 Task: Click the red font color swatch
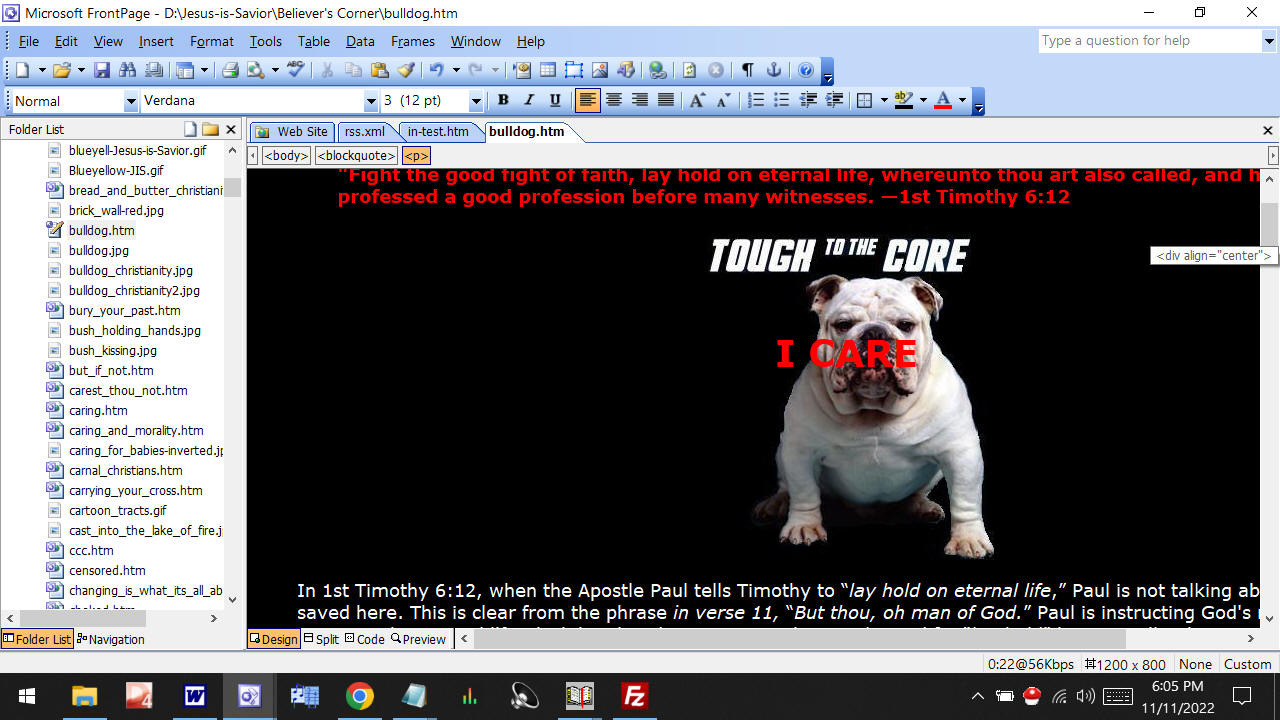[942, 100]
